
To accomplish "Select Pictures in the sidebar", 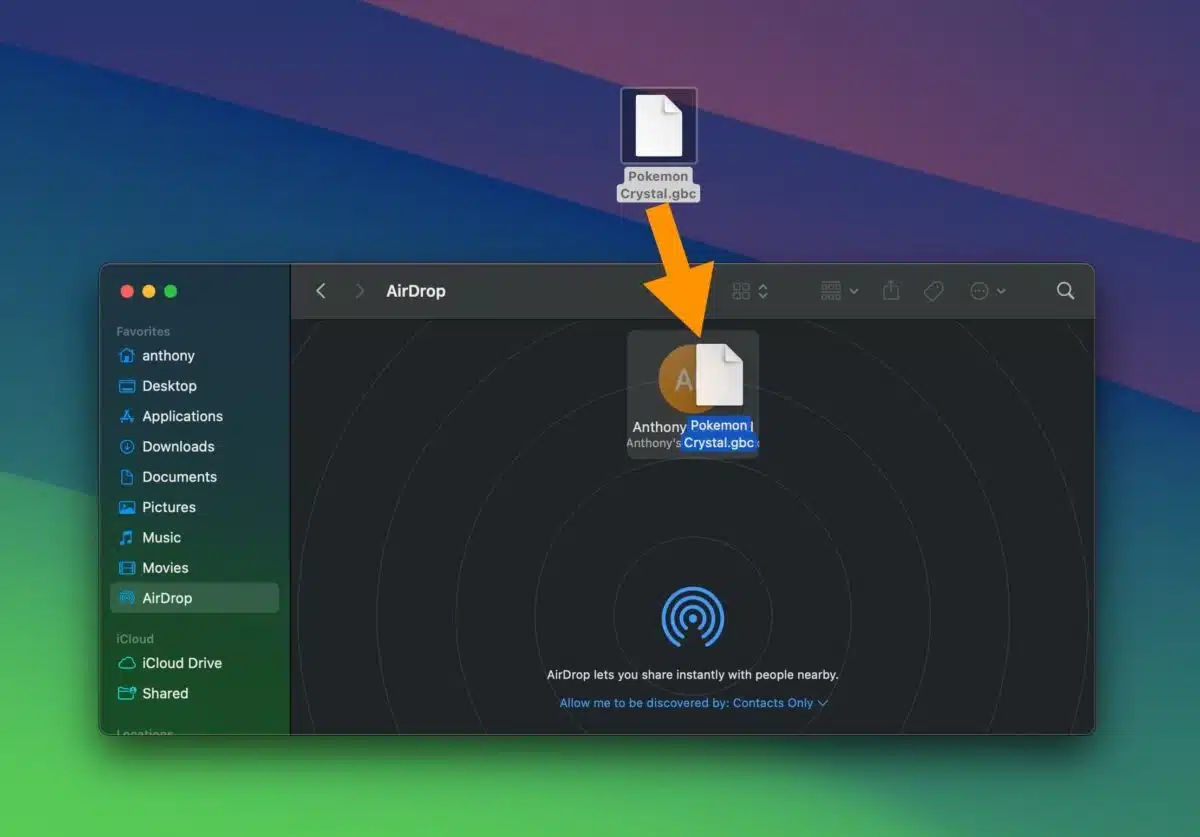I will coord(195,507).
